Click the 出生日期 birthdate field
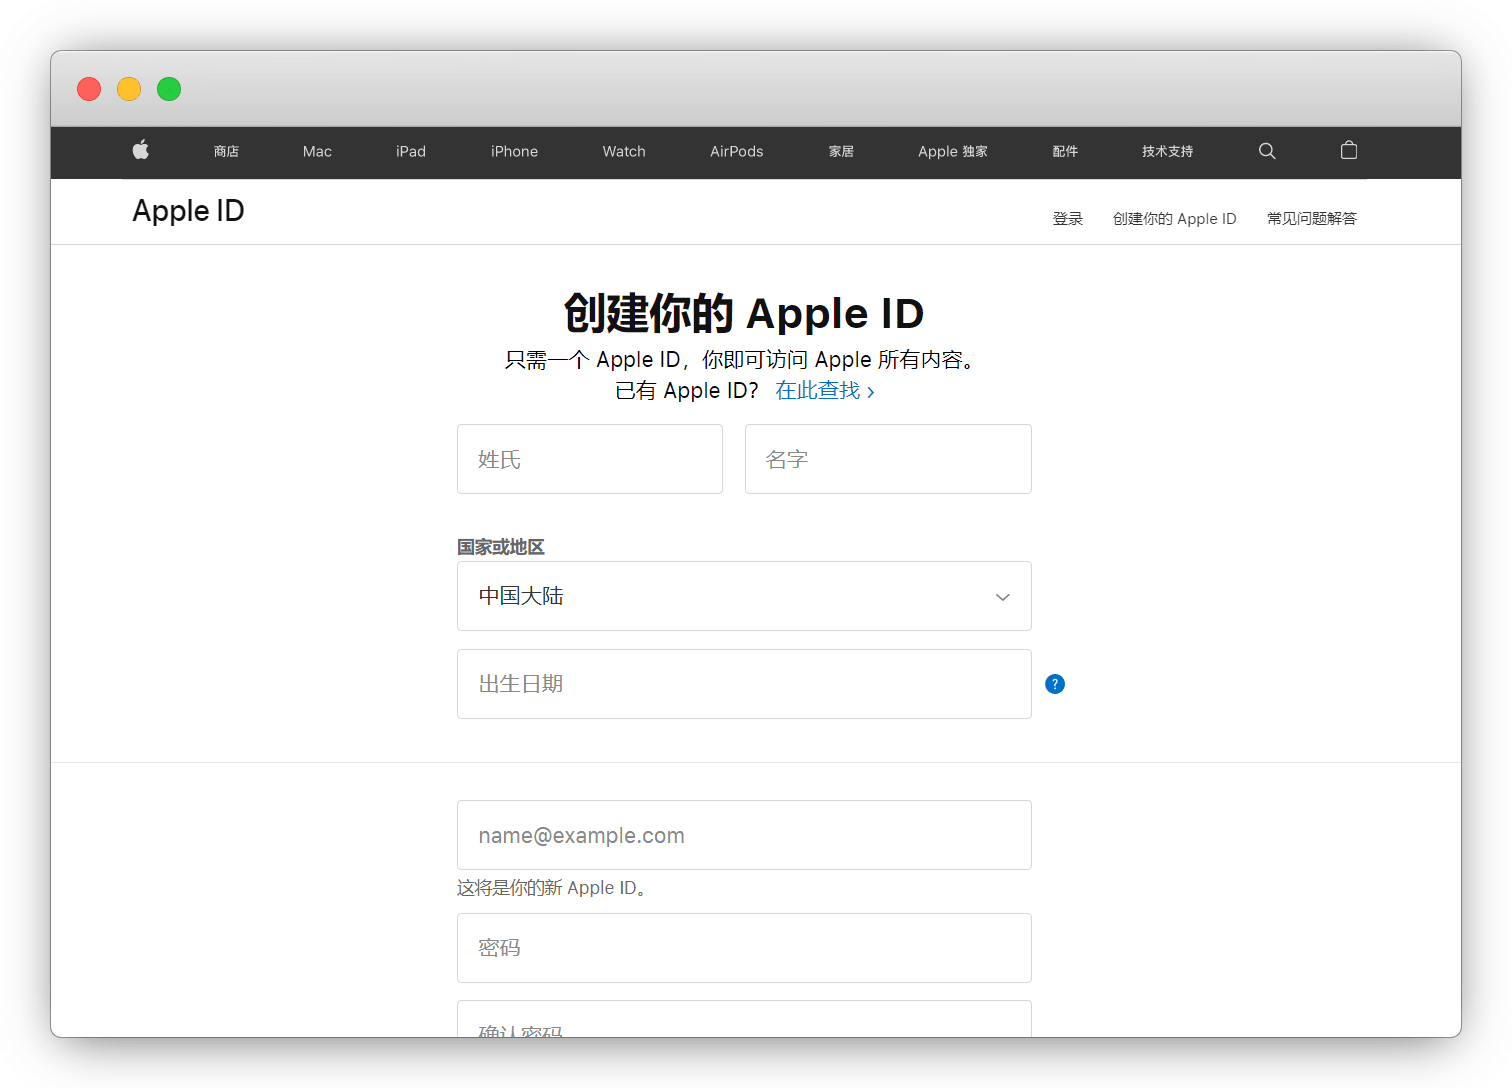1512x1088 pixels. [x=744, y=684]
